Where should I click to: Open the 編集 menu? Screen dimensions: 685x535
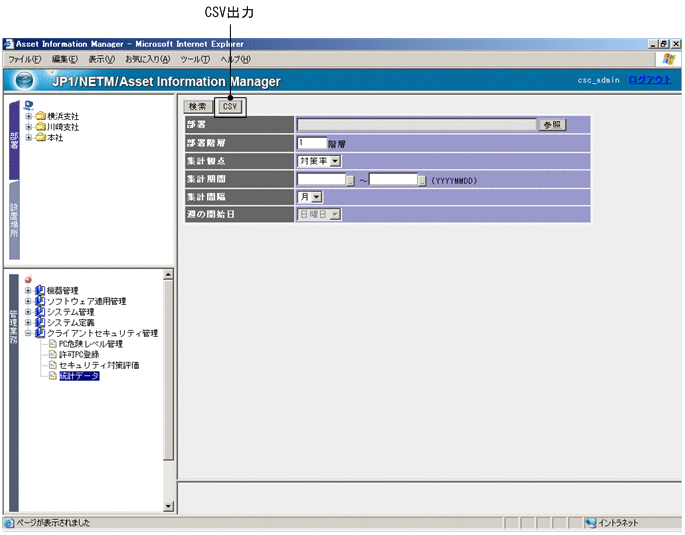click(x=65, y=59)
